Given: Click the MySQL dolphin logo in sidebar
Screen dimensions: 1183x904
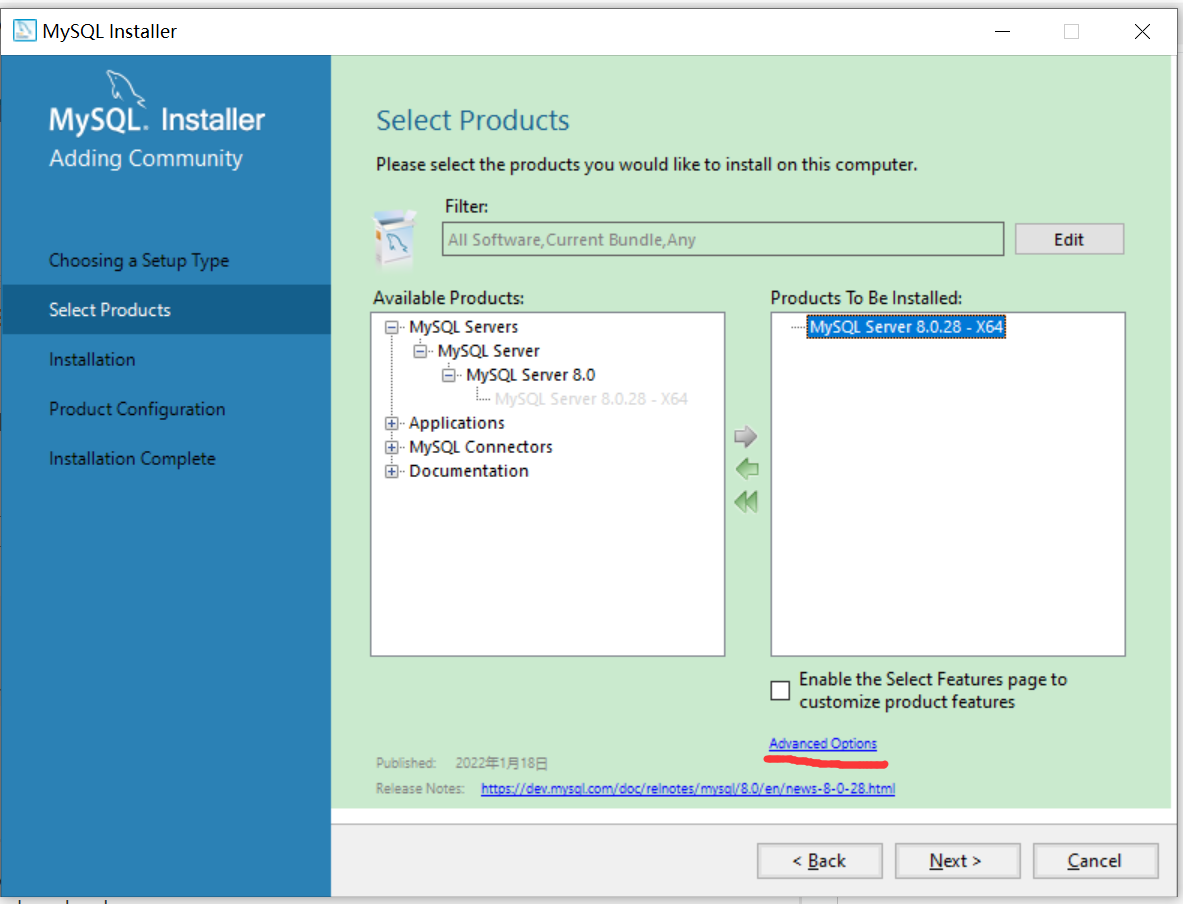Looking at the screenshot, I should 125,88.
